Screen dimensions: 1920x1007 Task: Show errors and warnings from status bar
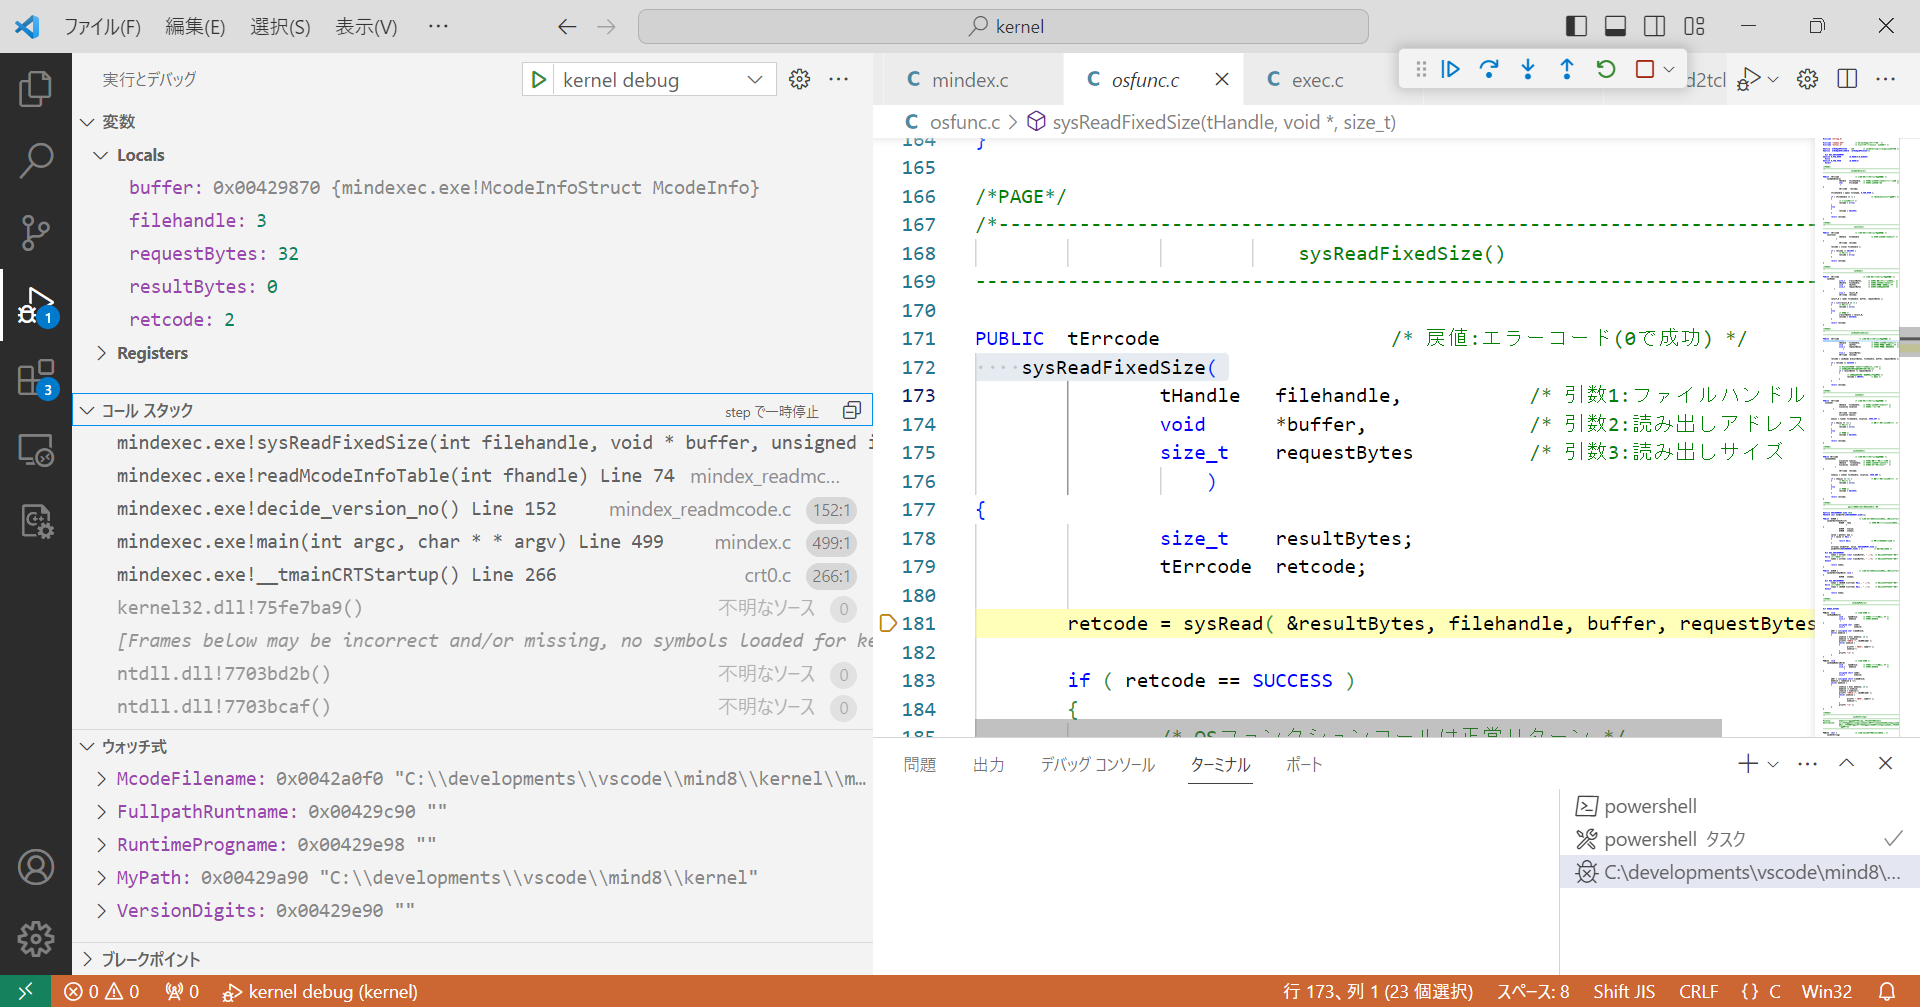point(102,991)
